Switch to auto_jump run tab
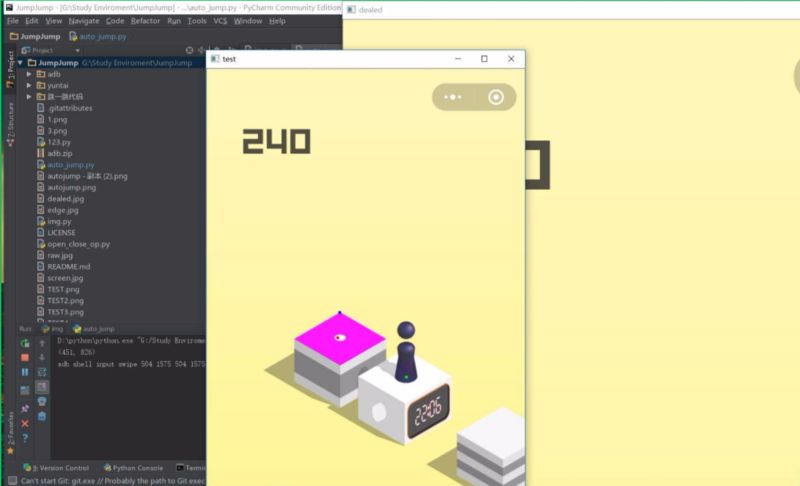 pos(94,329)
